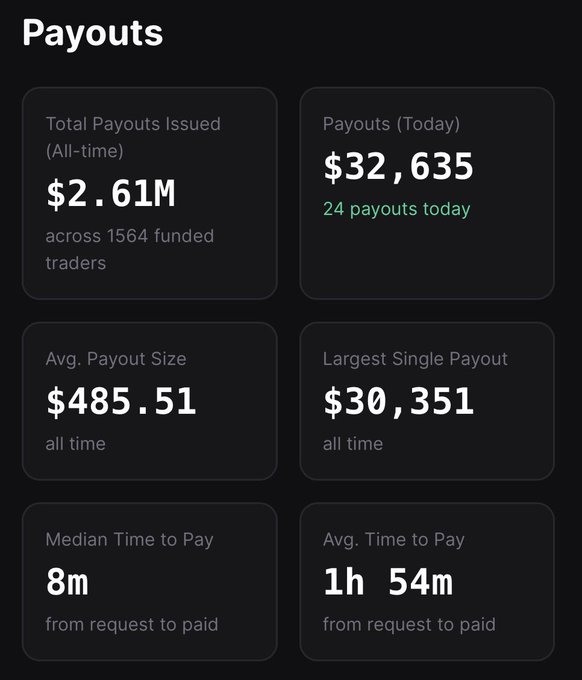This screenshot has height=680, width=582.
Task: Click 'from request to paid' under Median Time
Action: click(132, 625)
